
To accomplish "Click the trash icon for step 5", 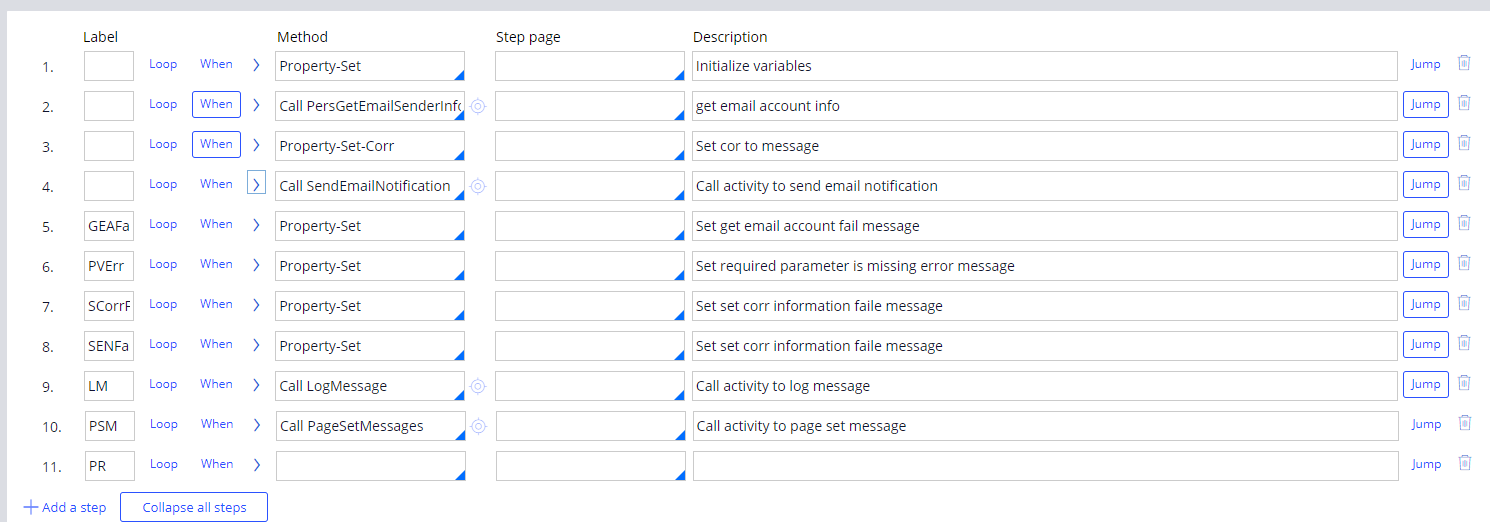I will pos(1464,223).
